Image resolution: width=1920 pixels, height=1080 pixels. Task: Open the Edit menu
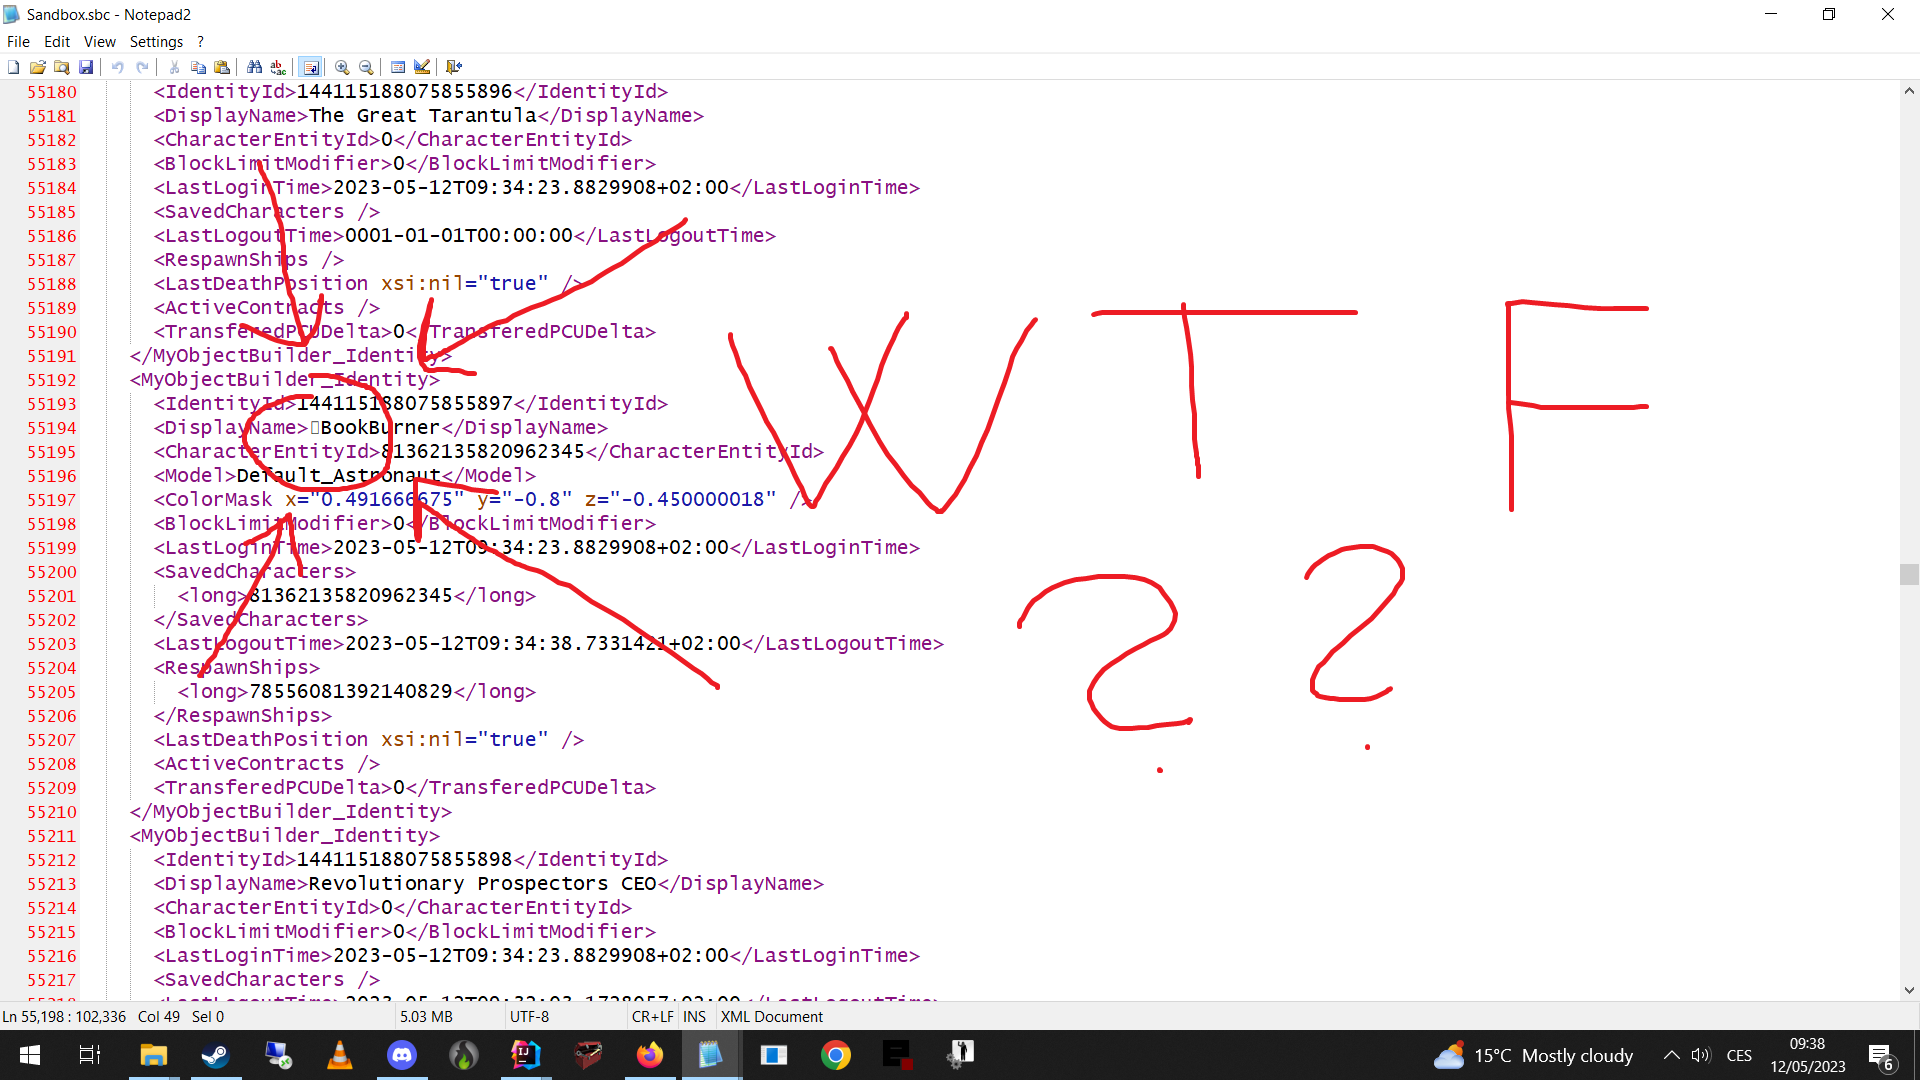[x=57, y=41]
